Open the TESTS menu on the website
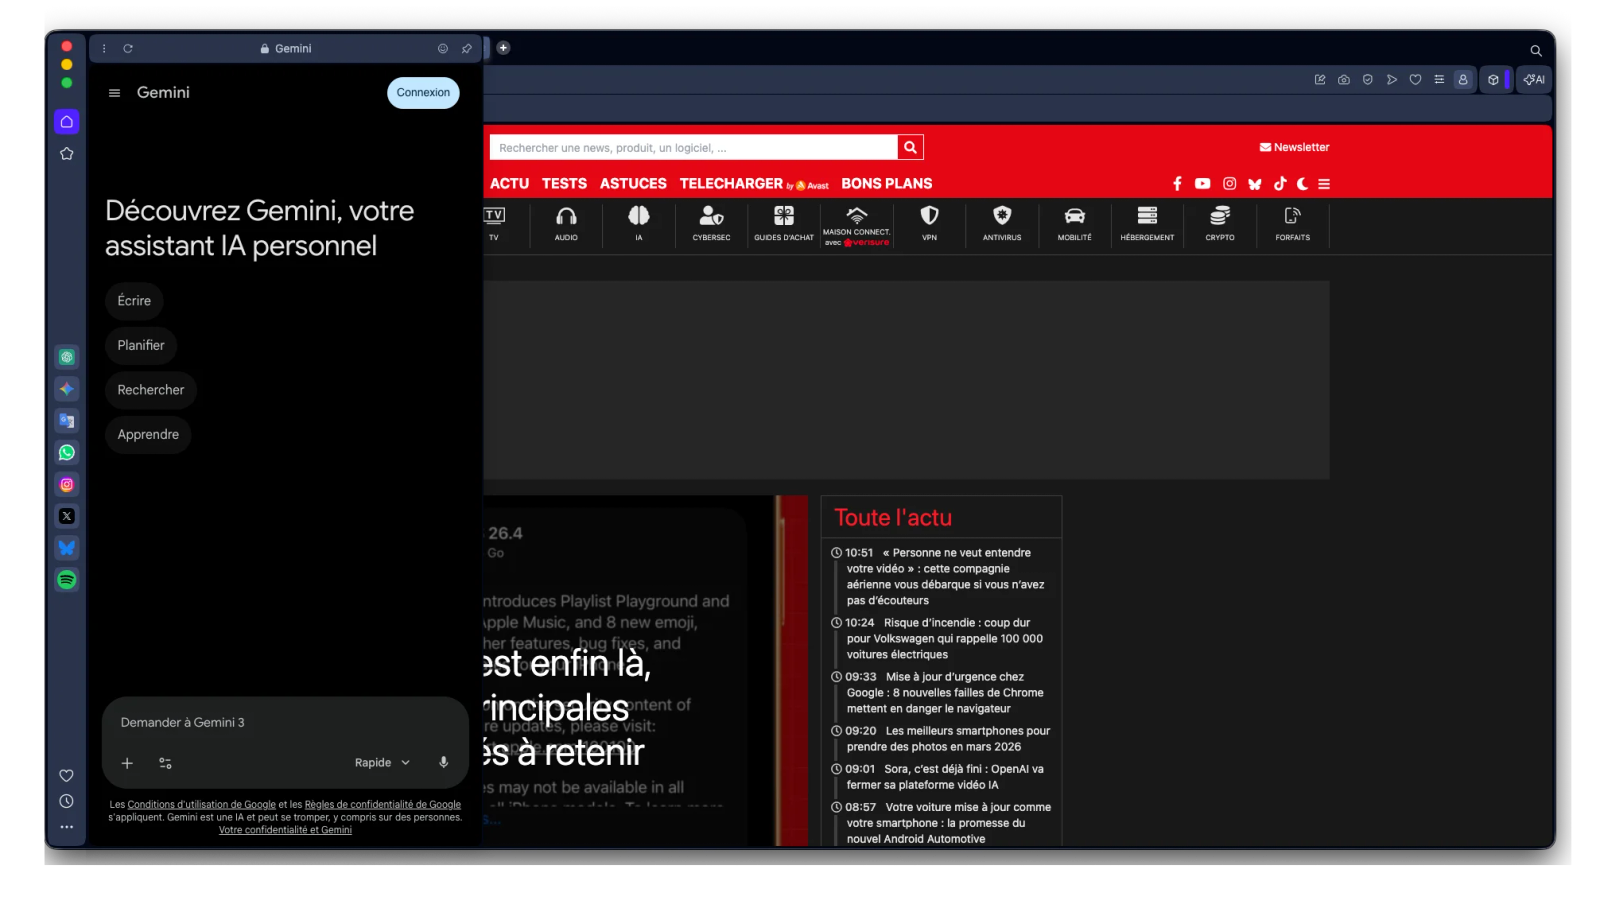Image resolution: width=1600 pixels, height=908 pixels. (x=564, y=184)
